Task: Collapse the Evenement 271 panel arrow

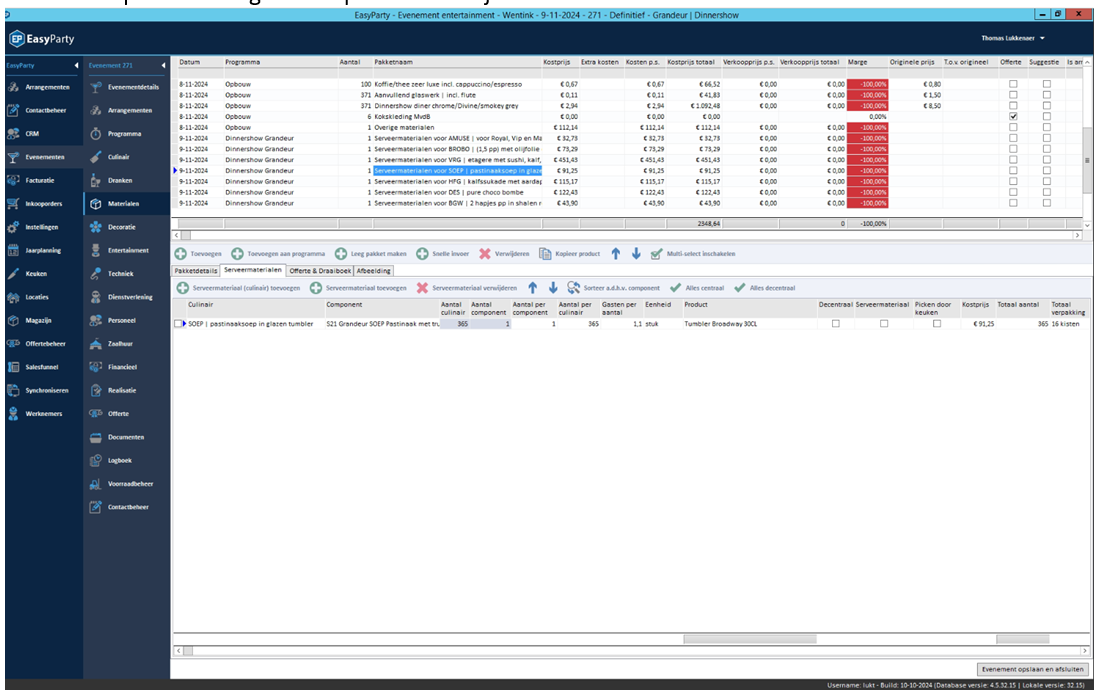Action: [163, 65]
